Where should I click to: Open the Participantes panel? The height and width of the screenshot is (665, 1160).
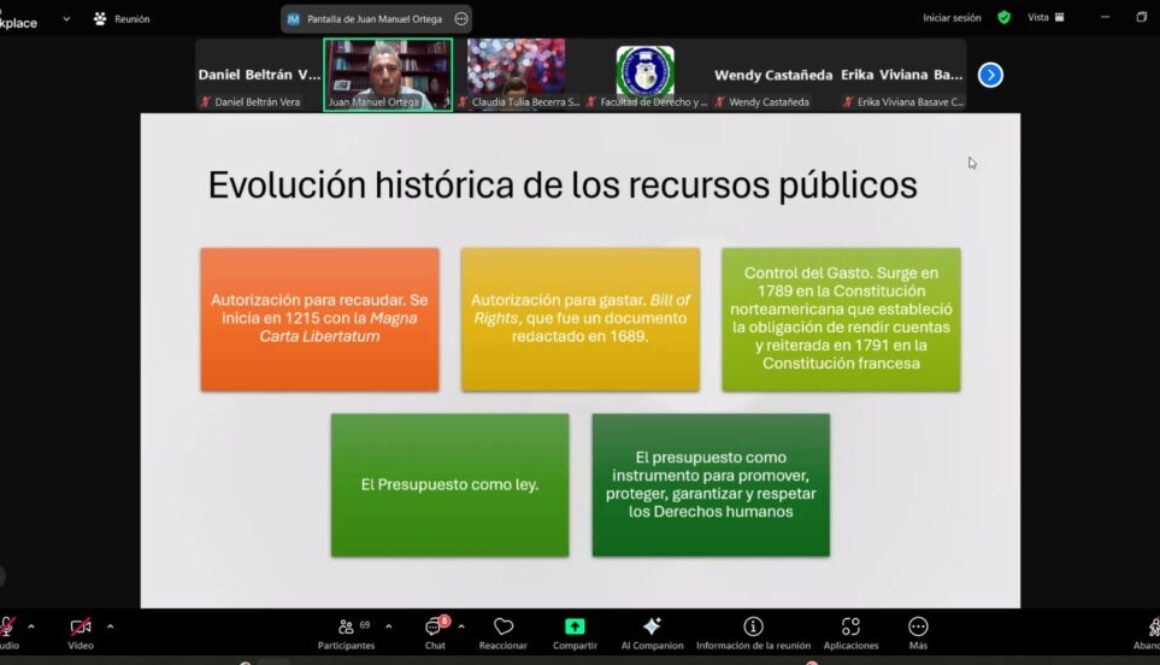346,633
